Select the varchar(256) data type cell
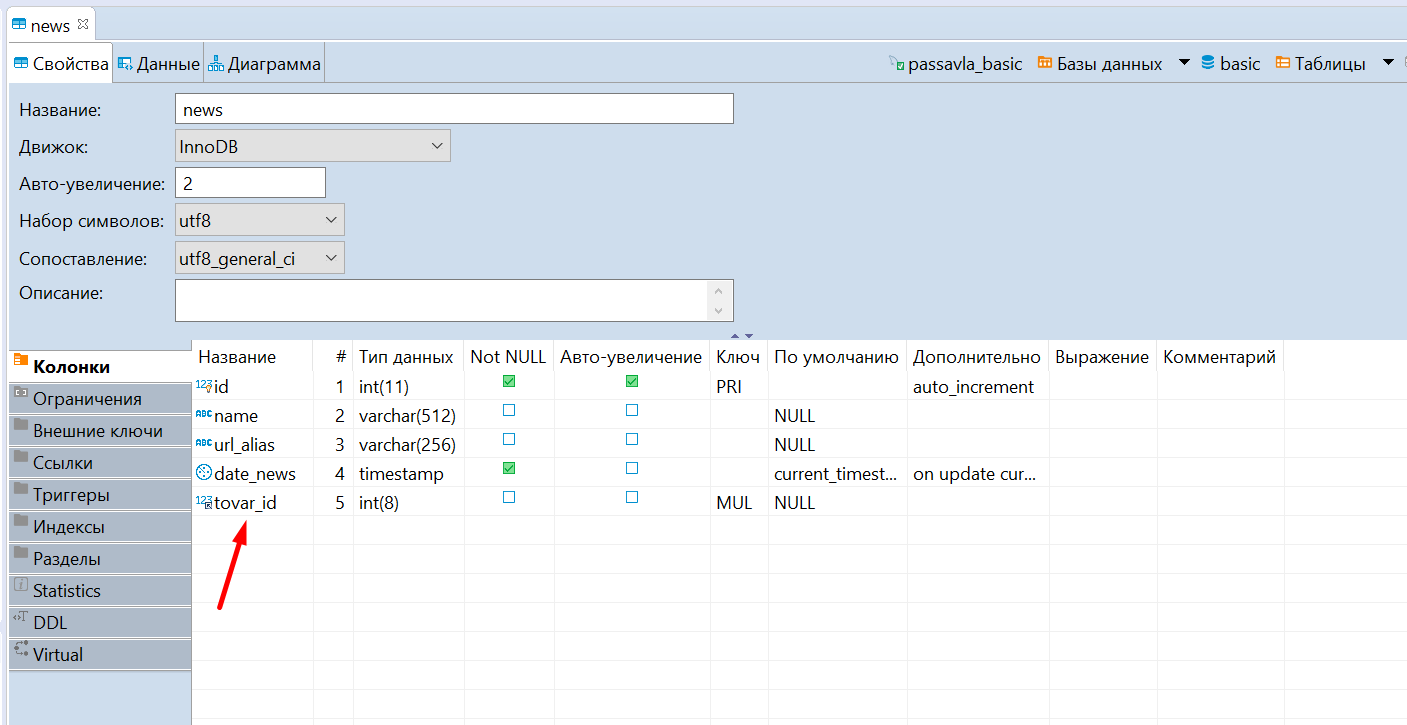Image resolution: width=1407 pixels, height=725 pixels. pyautogui.click(x=408, y=444)
